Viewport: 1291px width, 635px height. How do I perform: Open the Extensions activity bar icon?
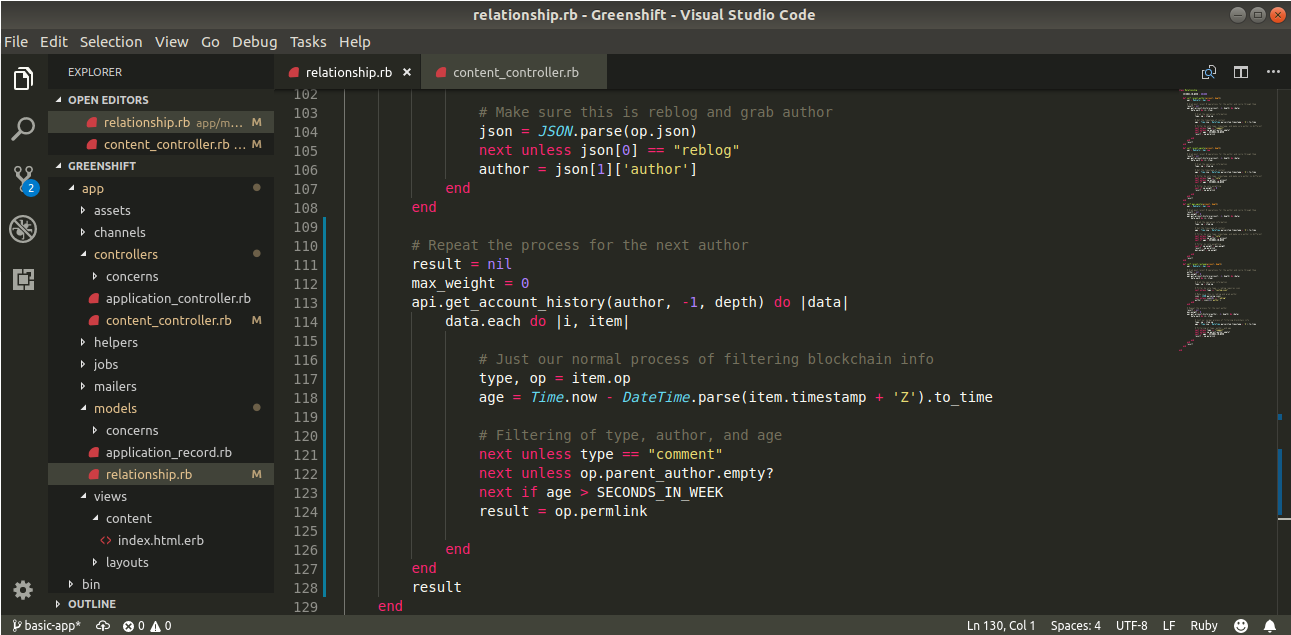pyautogui.click(x=24, y=279)
